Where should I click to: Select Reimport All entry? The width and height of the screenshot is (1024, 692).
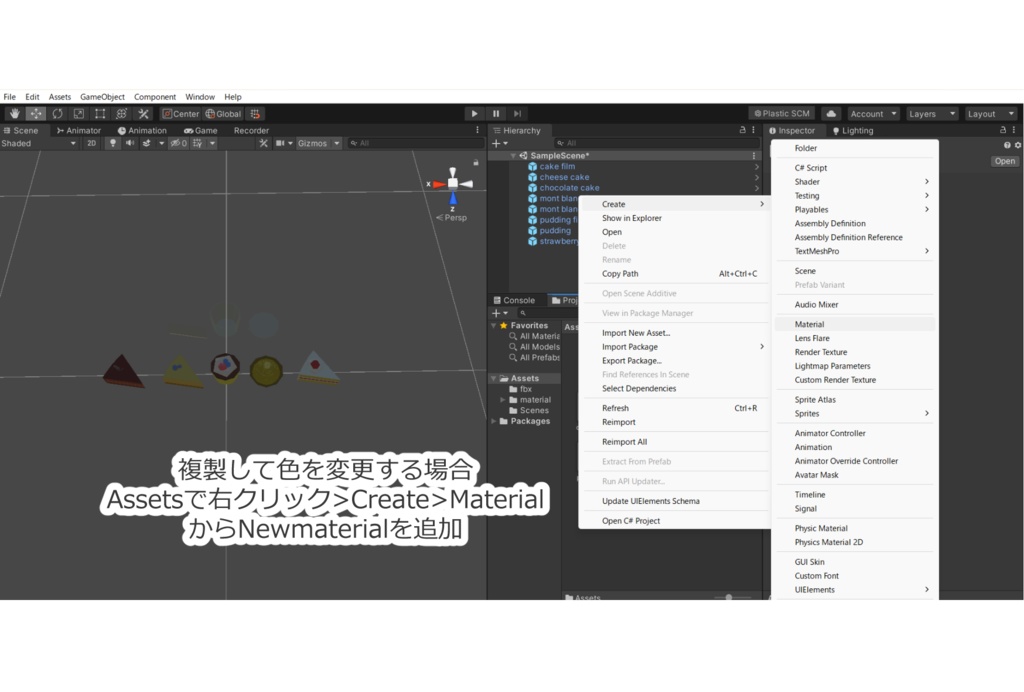(x=675, y=442)
